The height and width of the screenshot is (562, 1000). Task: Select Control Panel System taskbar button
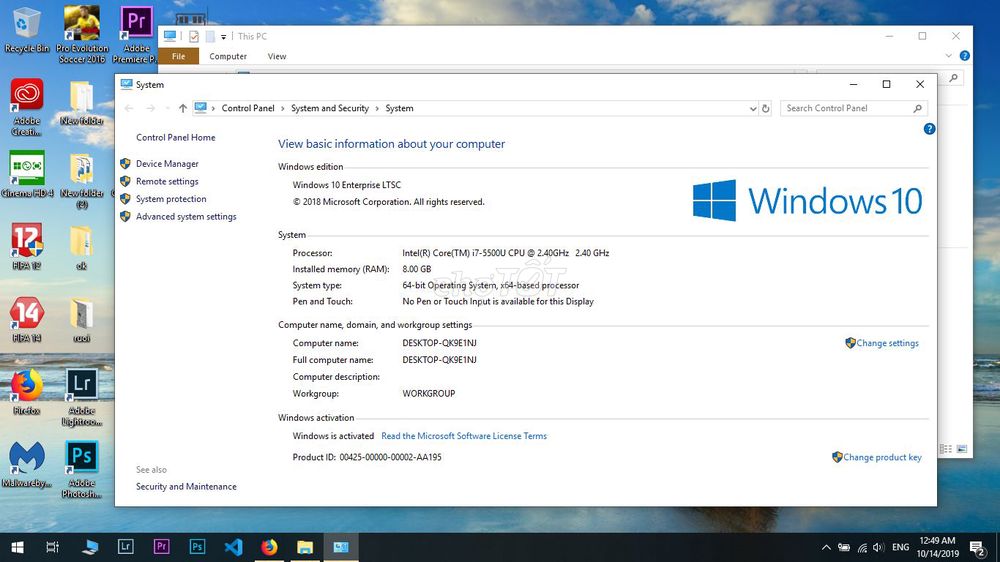click(341, 547)
